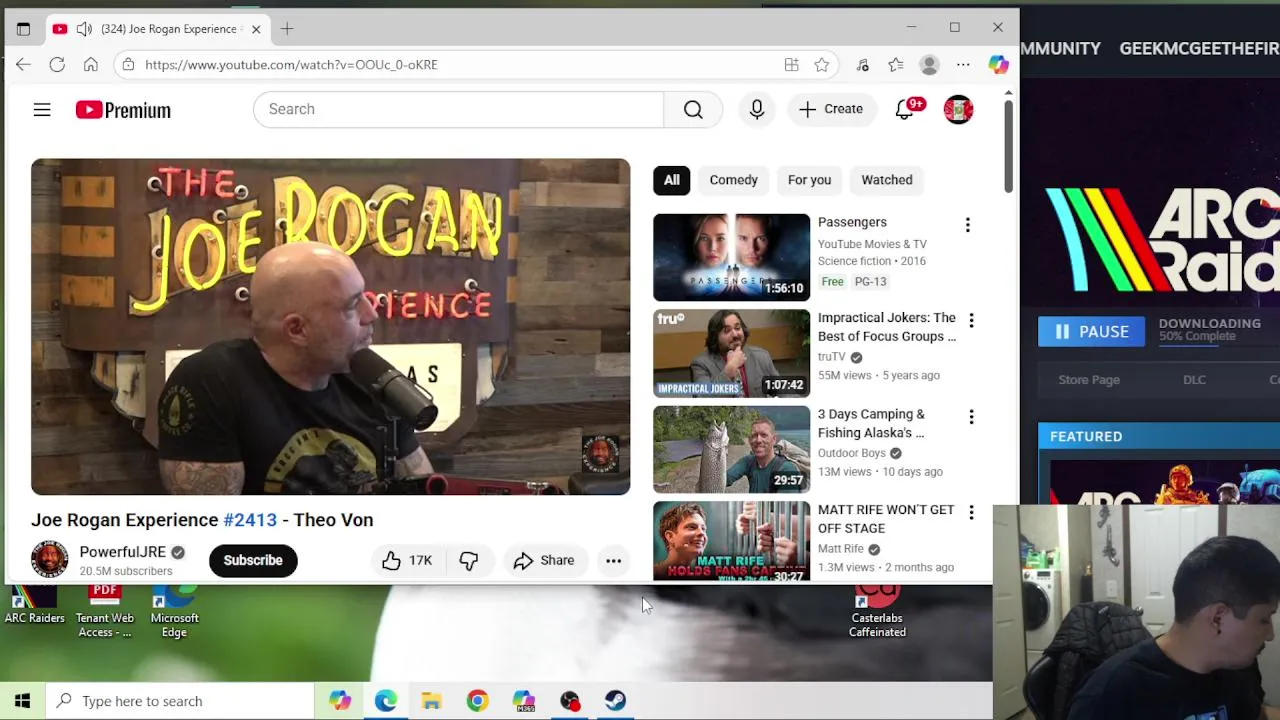Open the YouTube guide hamburger menu
Viewport: 1280px width, 720px height.
pos(42,110)
